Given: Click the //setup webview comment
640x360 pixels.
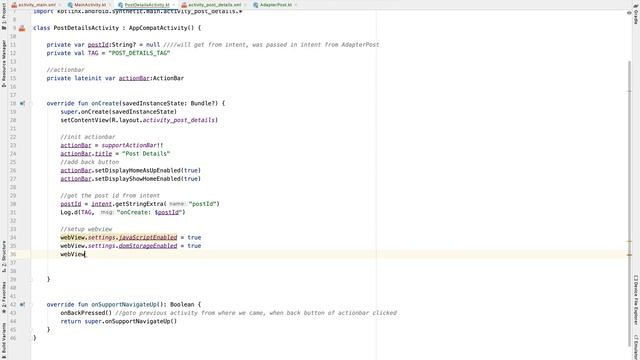Looking at the screenshot, I should tap(86, 229).
